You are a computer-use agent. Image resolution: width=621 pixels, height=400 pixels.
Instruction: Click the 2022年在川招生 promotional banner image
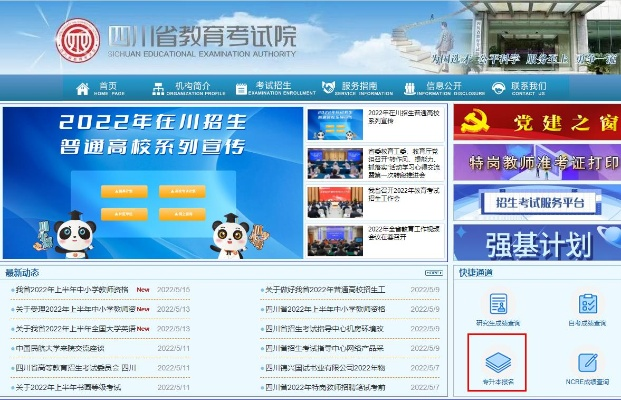(152, 181)
